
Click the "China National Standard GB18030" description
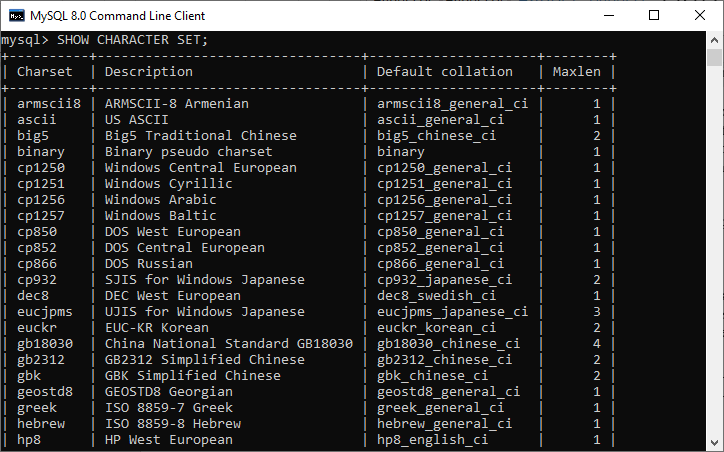(229, 344)
